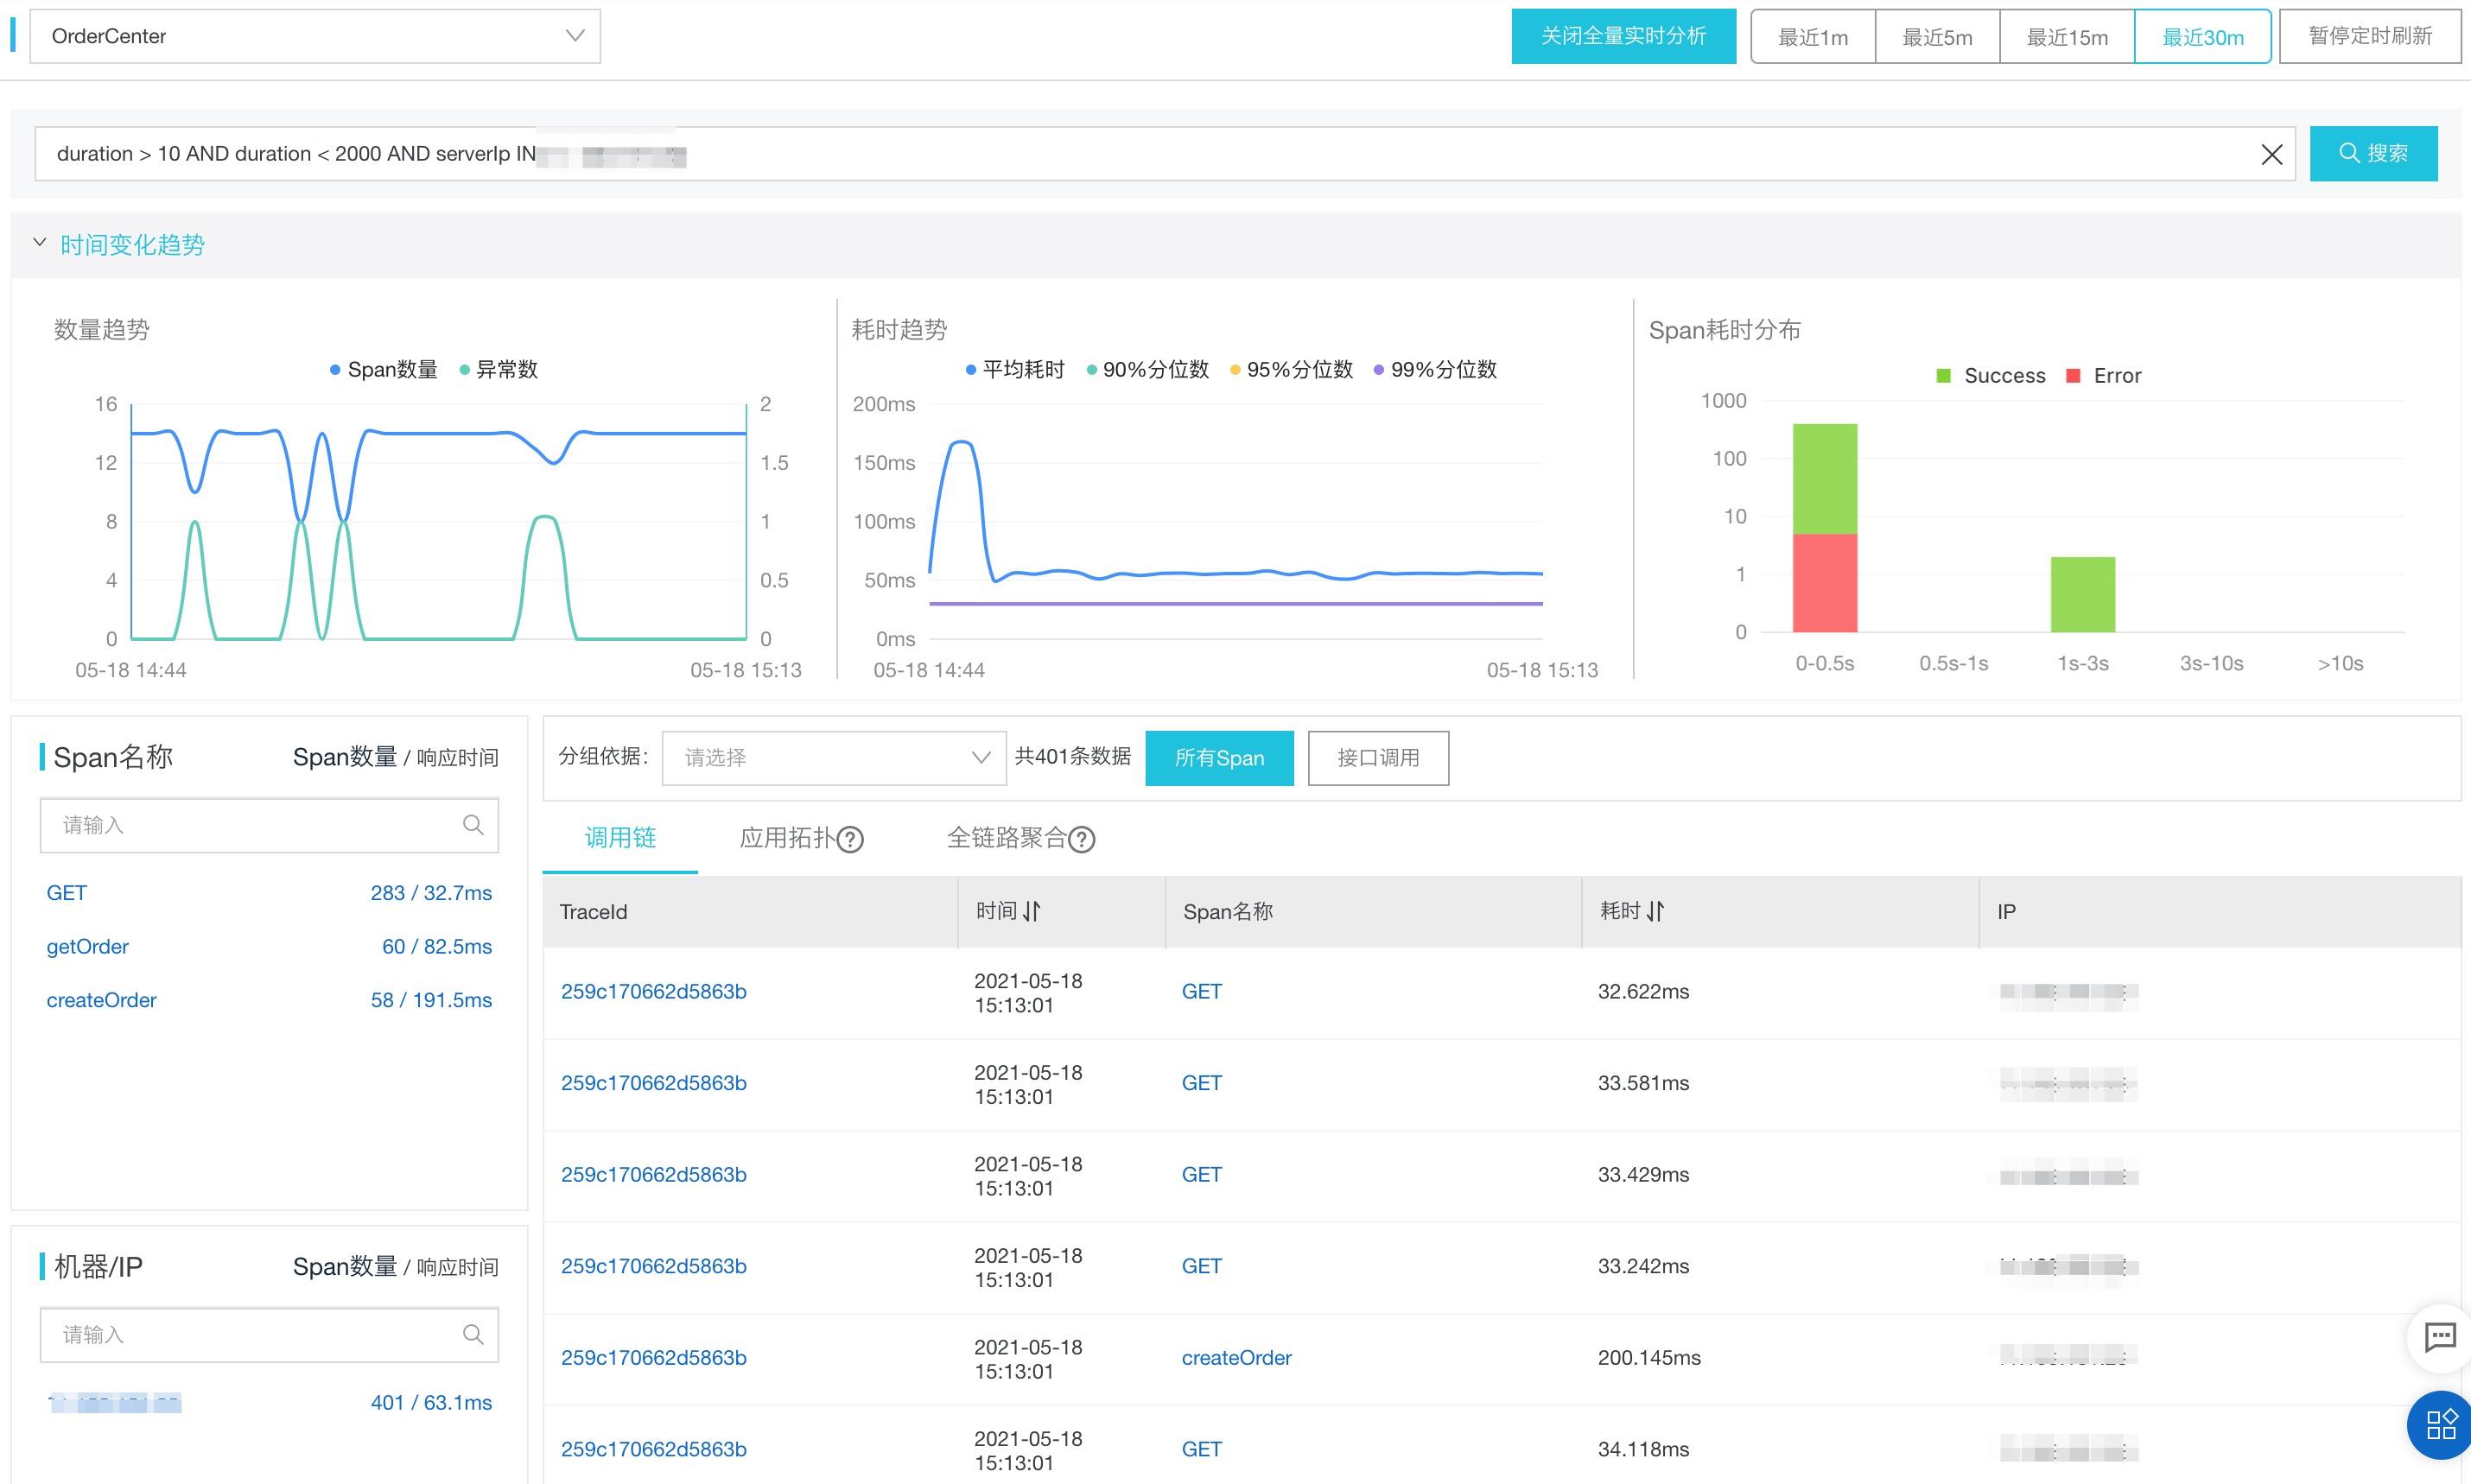
Task: Click GET span link in the 34.118ms row
Action: coord(1202,1449)
